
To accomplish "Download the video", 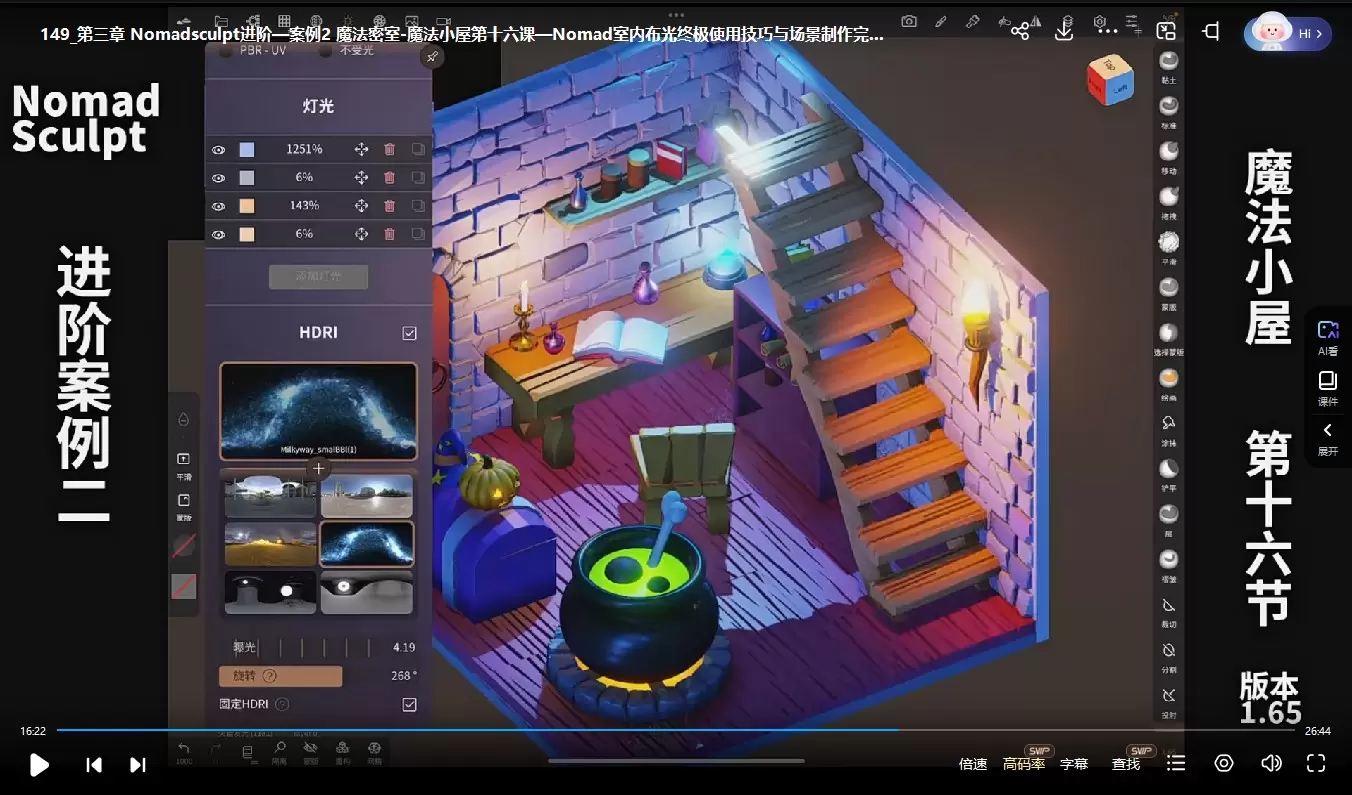I will coord(1064,32).
